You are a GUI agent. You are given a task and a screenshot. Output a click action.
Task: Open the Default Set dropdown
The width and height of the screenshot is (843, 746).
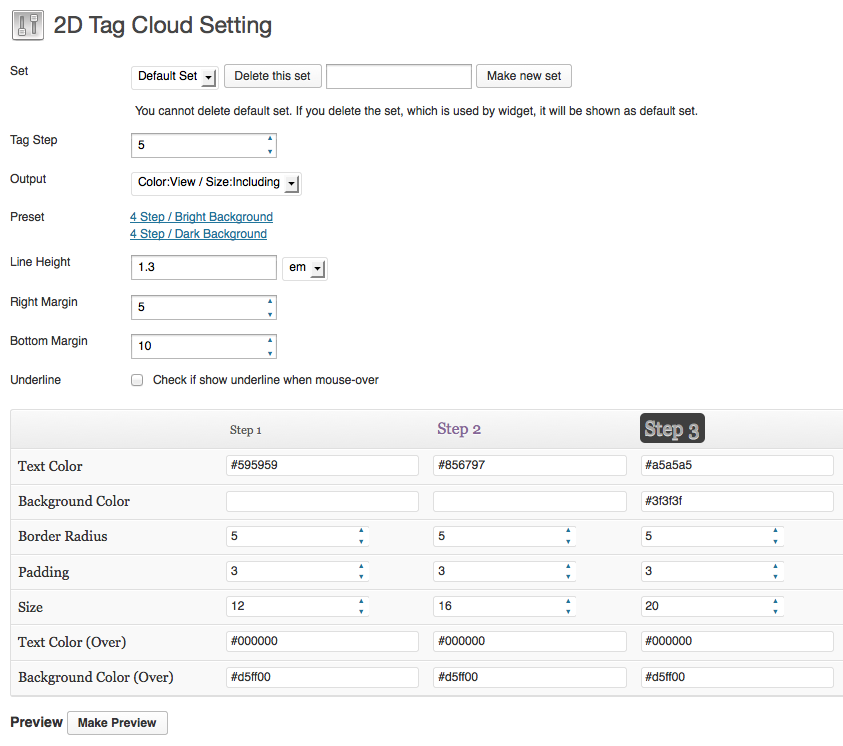[175, 76]
